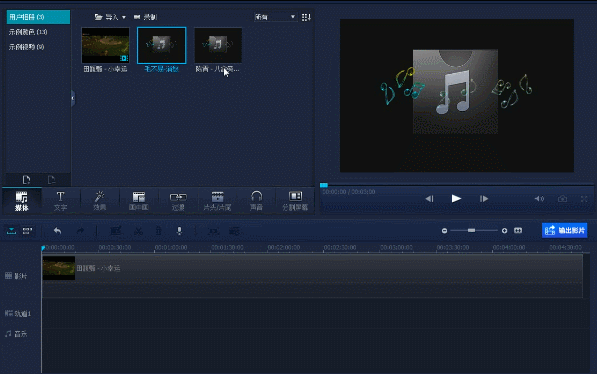Zoom out timeline with minus button

(x=444, y=231)
